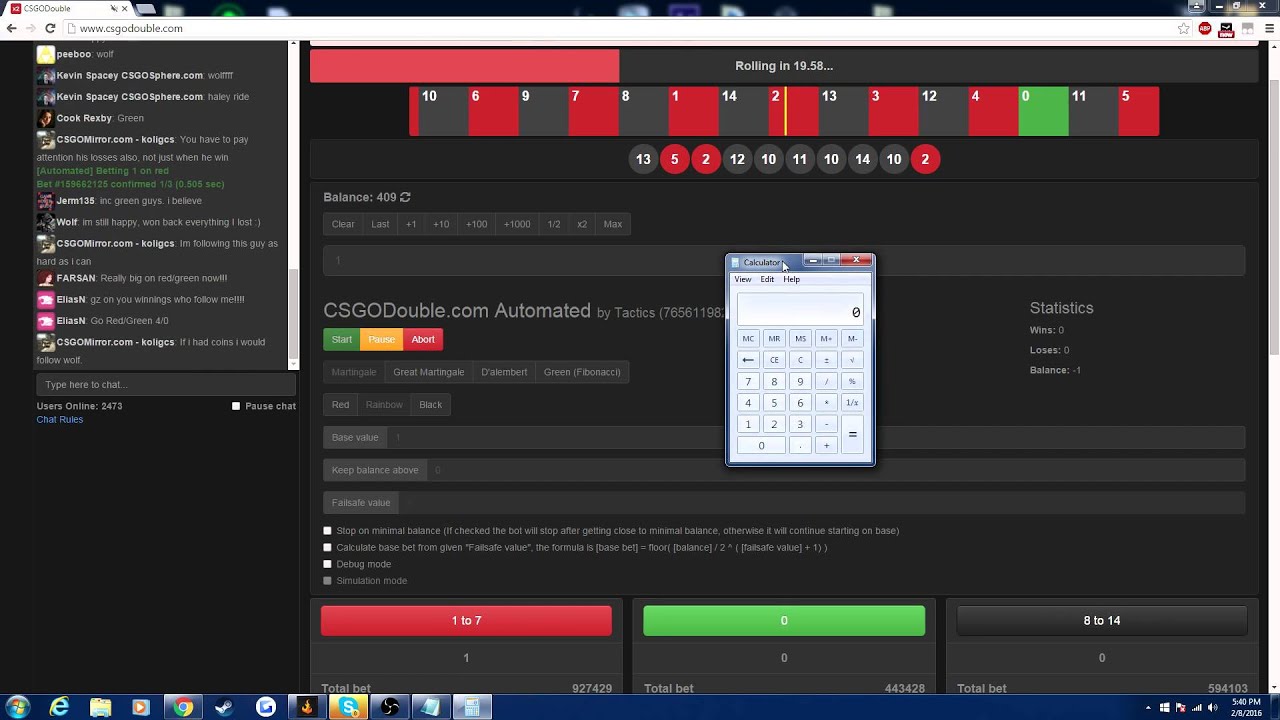Click Clear bet amount button
The image size is (1280, 720).
click(x=343, y=224)
